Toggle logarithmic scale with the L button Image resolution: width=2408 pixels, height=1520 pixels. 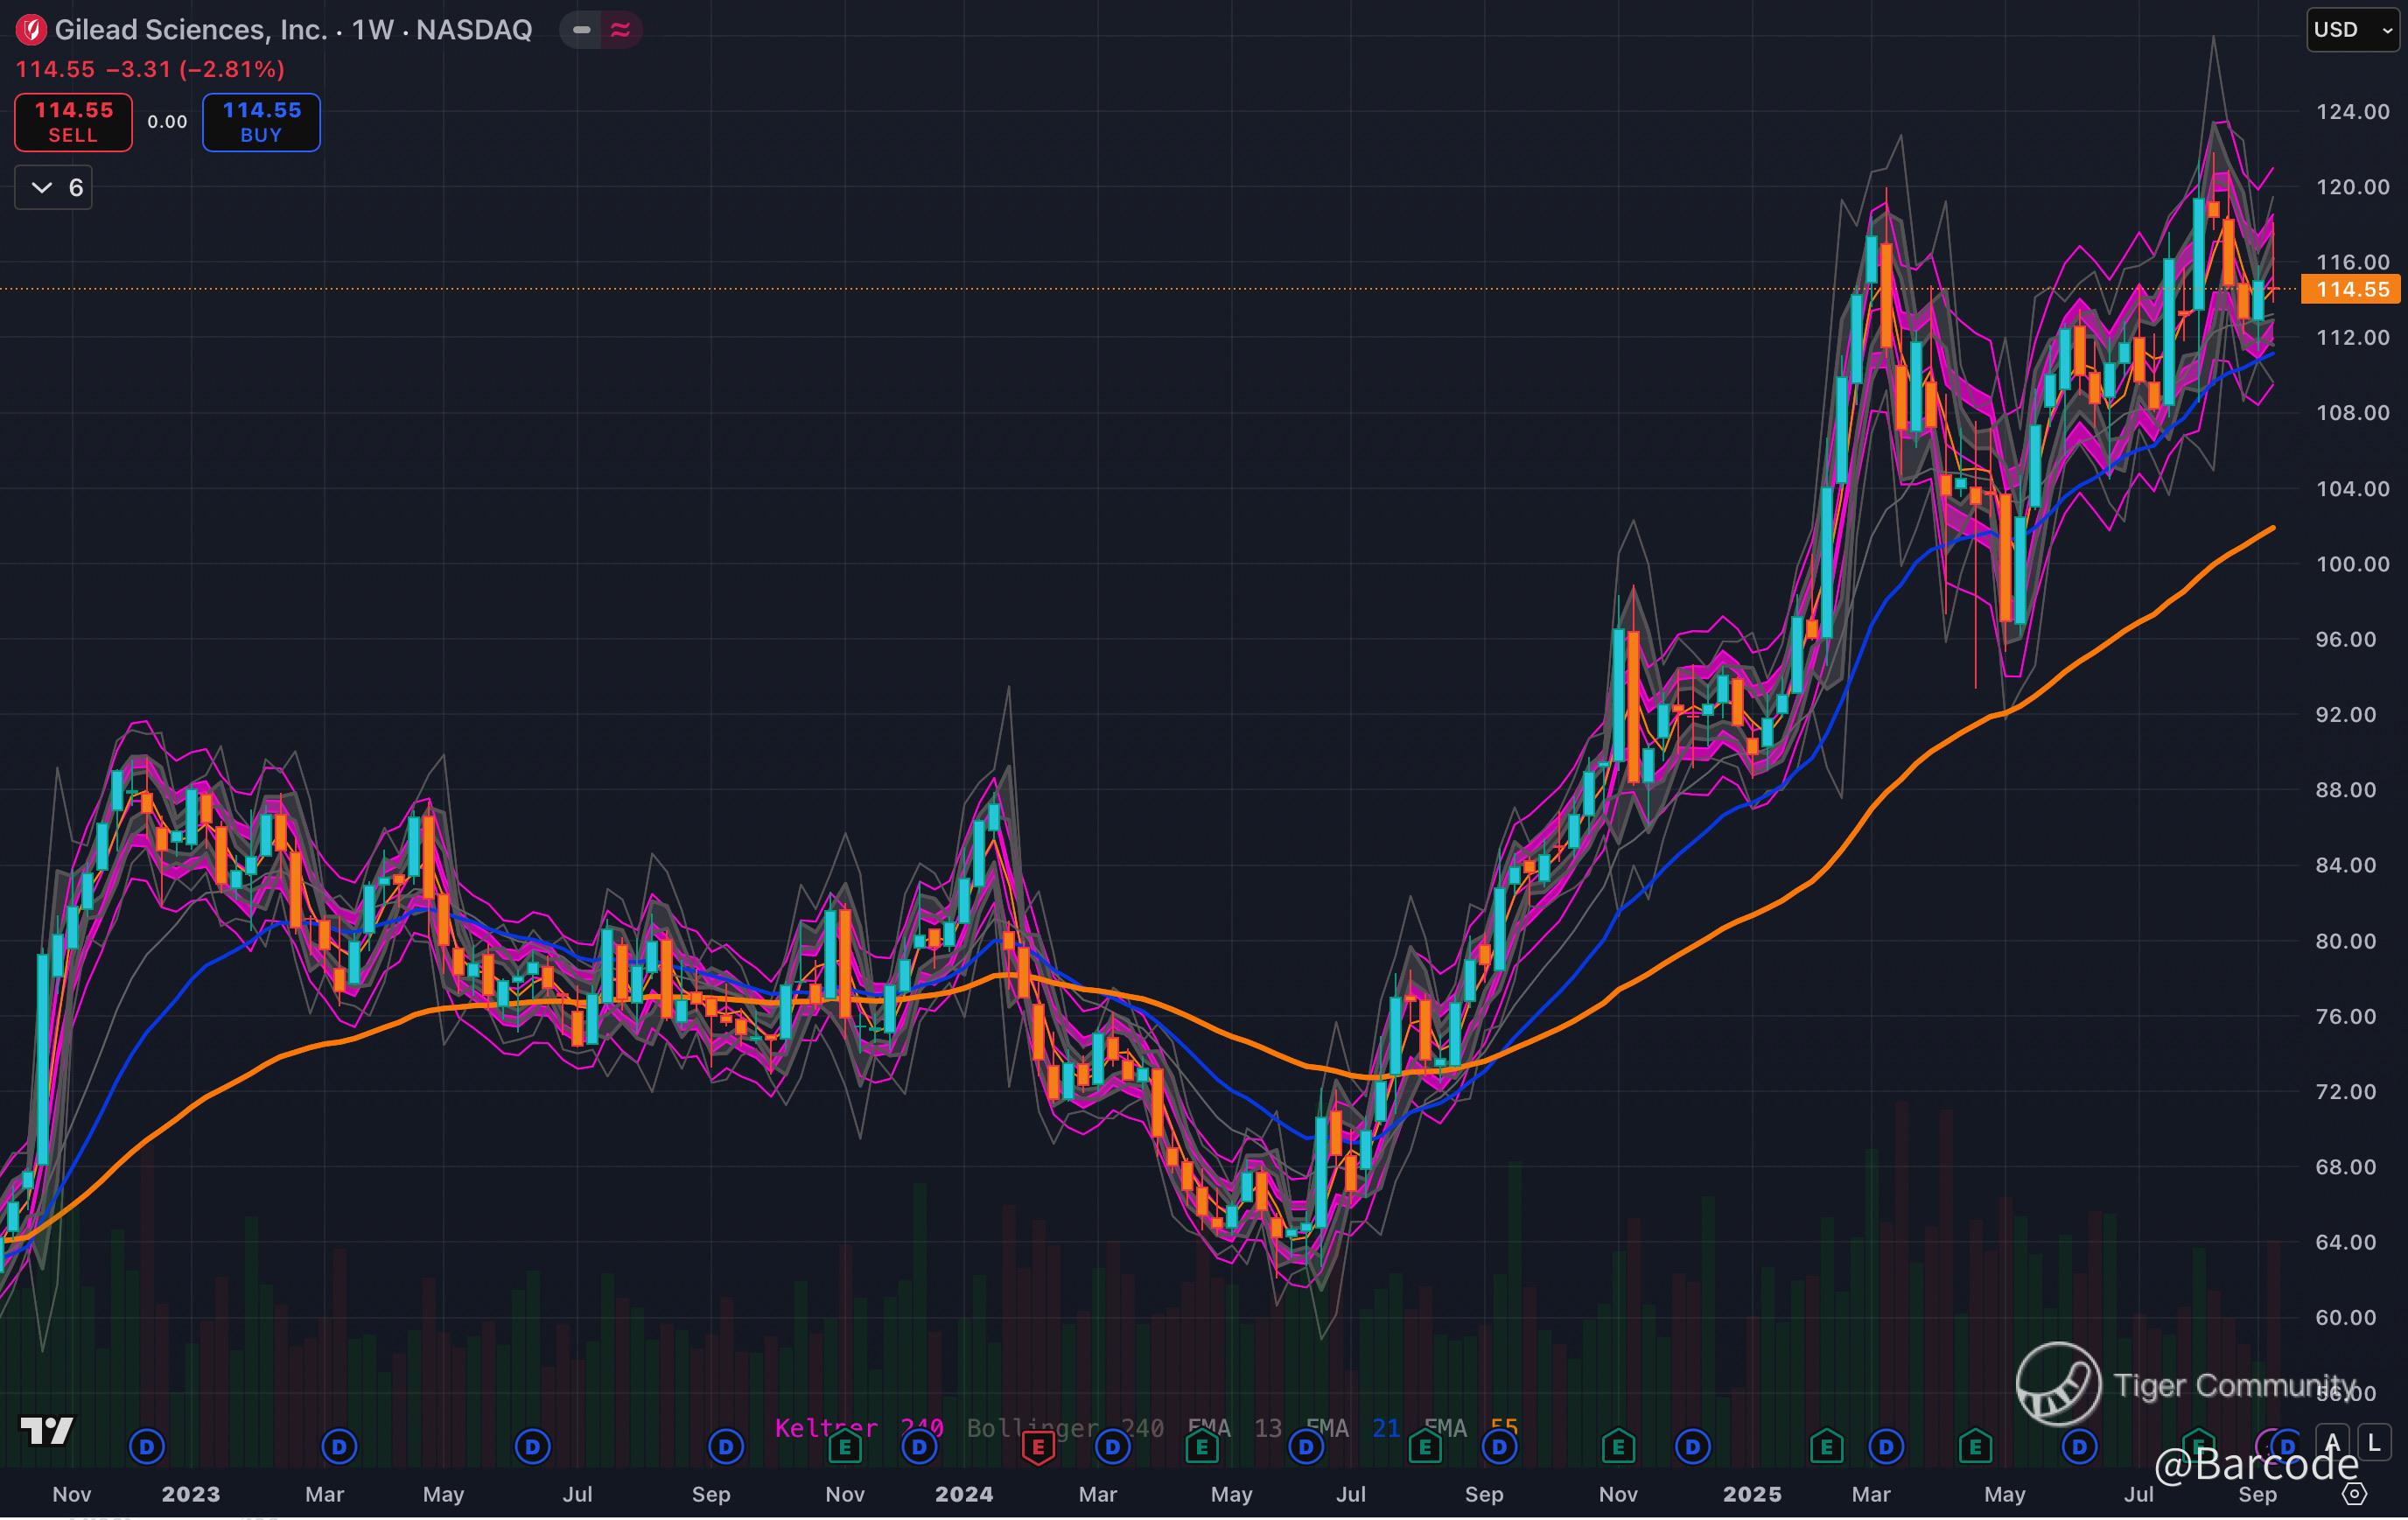[2374, 1443]
